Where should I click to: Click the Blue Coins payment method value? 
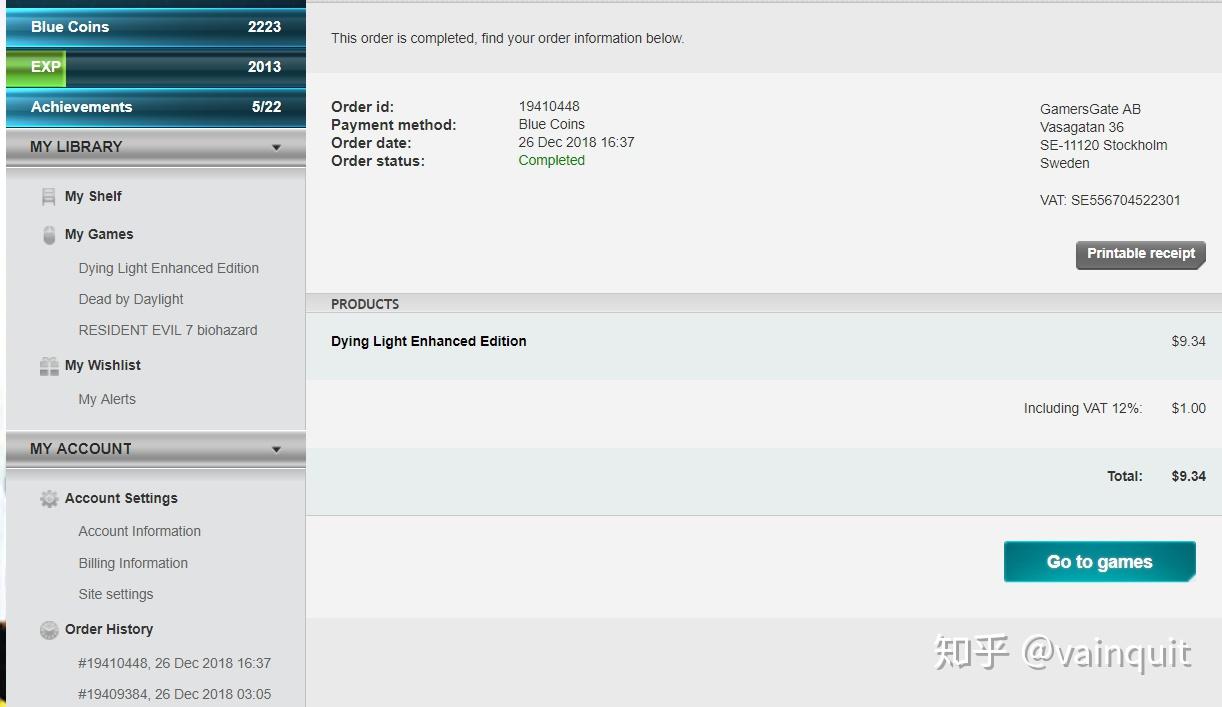pyautogui.click(x=552, y=124)
